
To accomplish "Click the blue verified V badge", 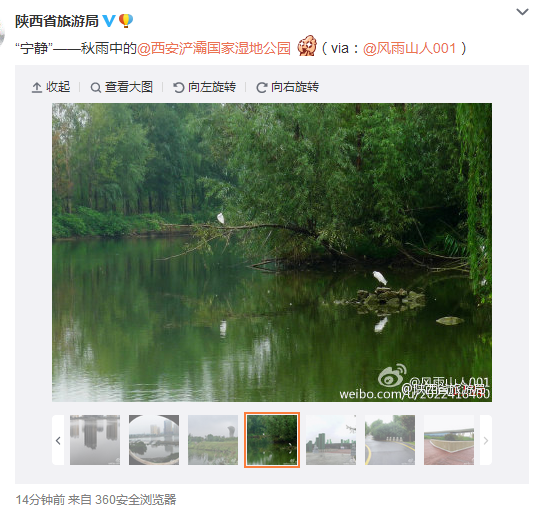I will click(109, 21).
